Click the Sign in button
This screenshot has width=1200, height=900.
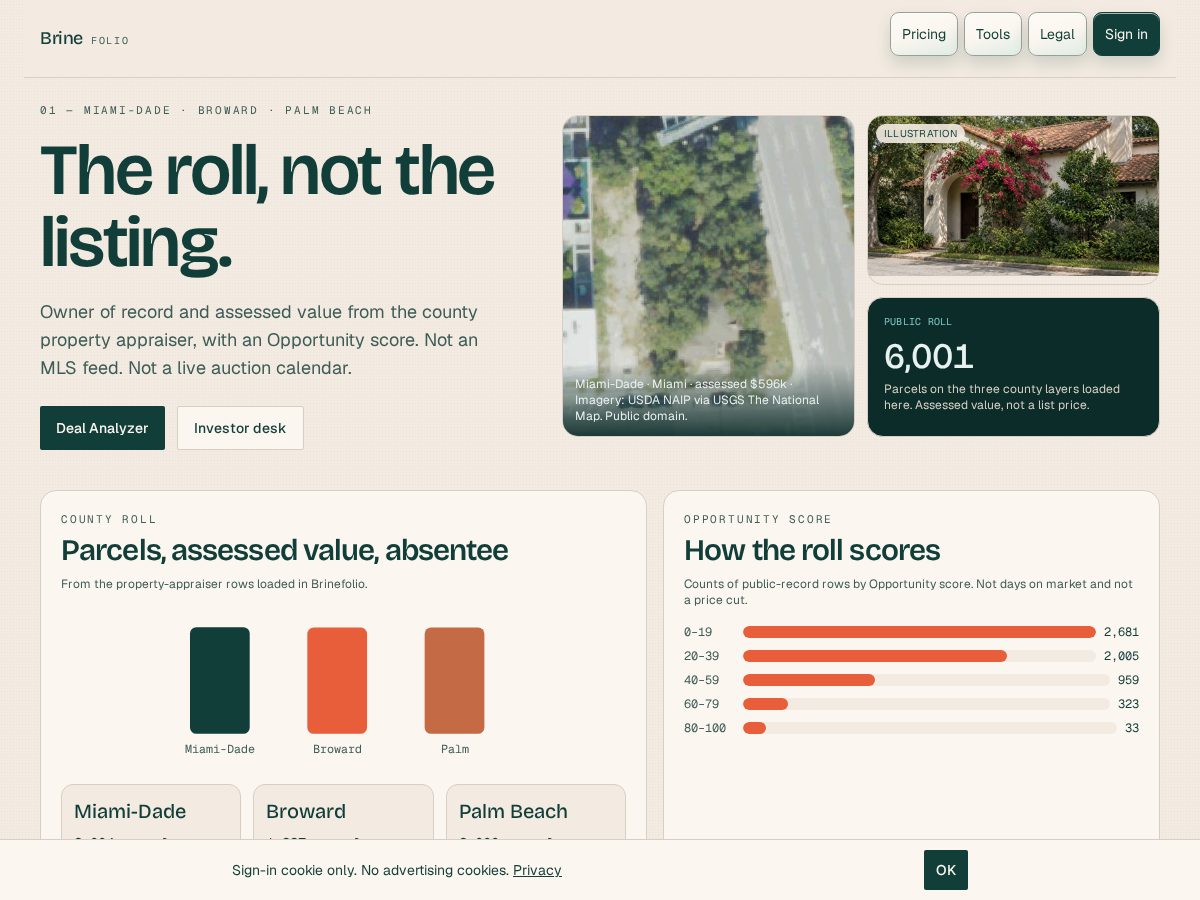[x=1126, y=34]
